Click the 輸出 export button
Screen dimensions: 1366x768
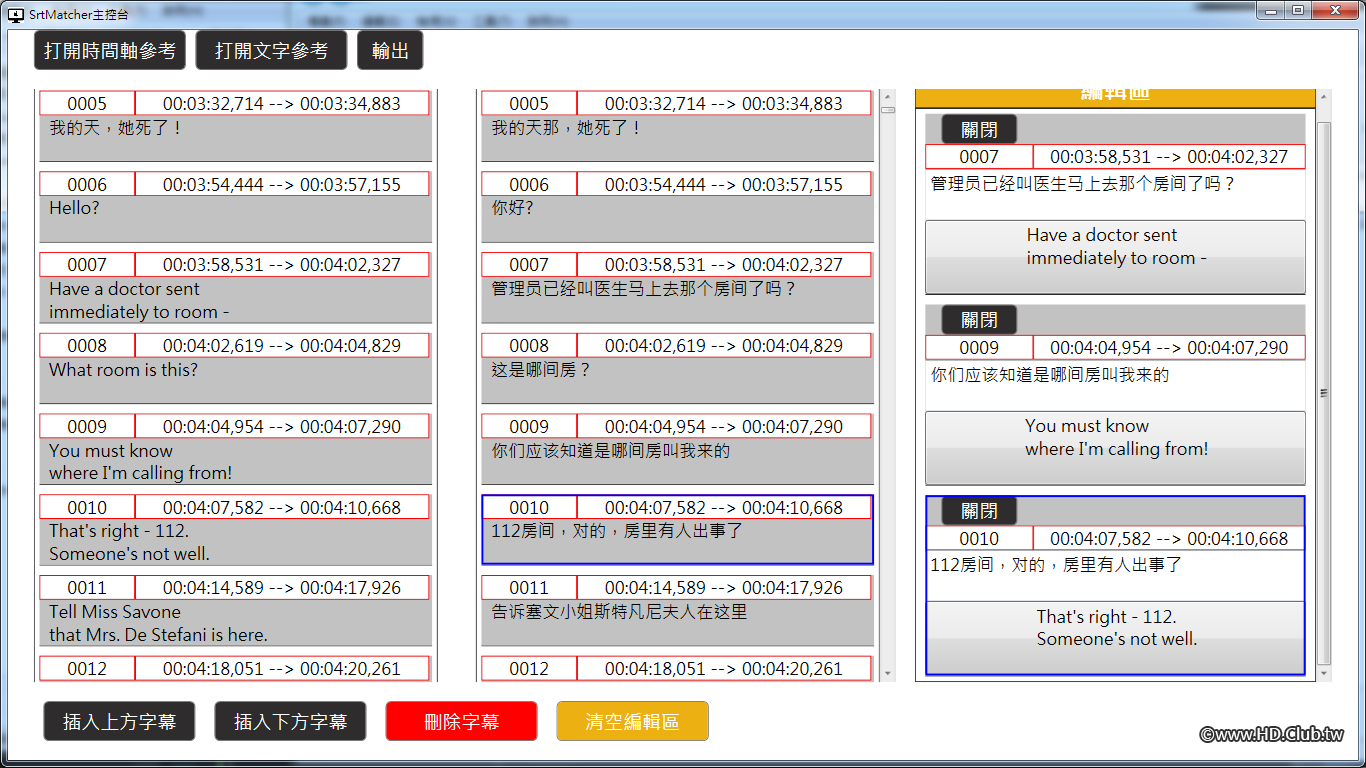[x=390, y=50]
